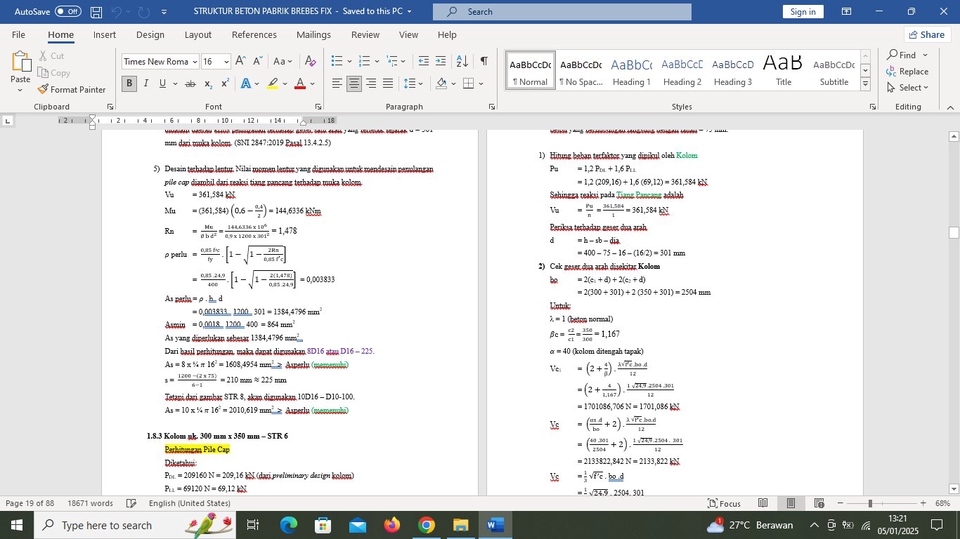Image resolution: width=960 pixels, height=539 pixels.
Task: Click the Numbering list icon
Action: coord(364,61)
